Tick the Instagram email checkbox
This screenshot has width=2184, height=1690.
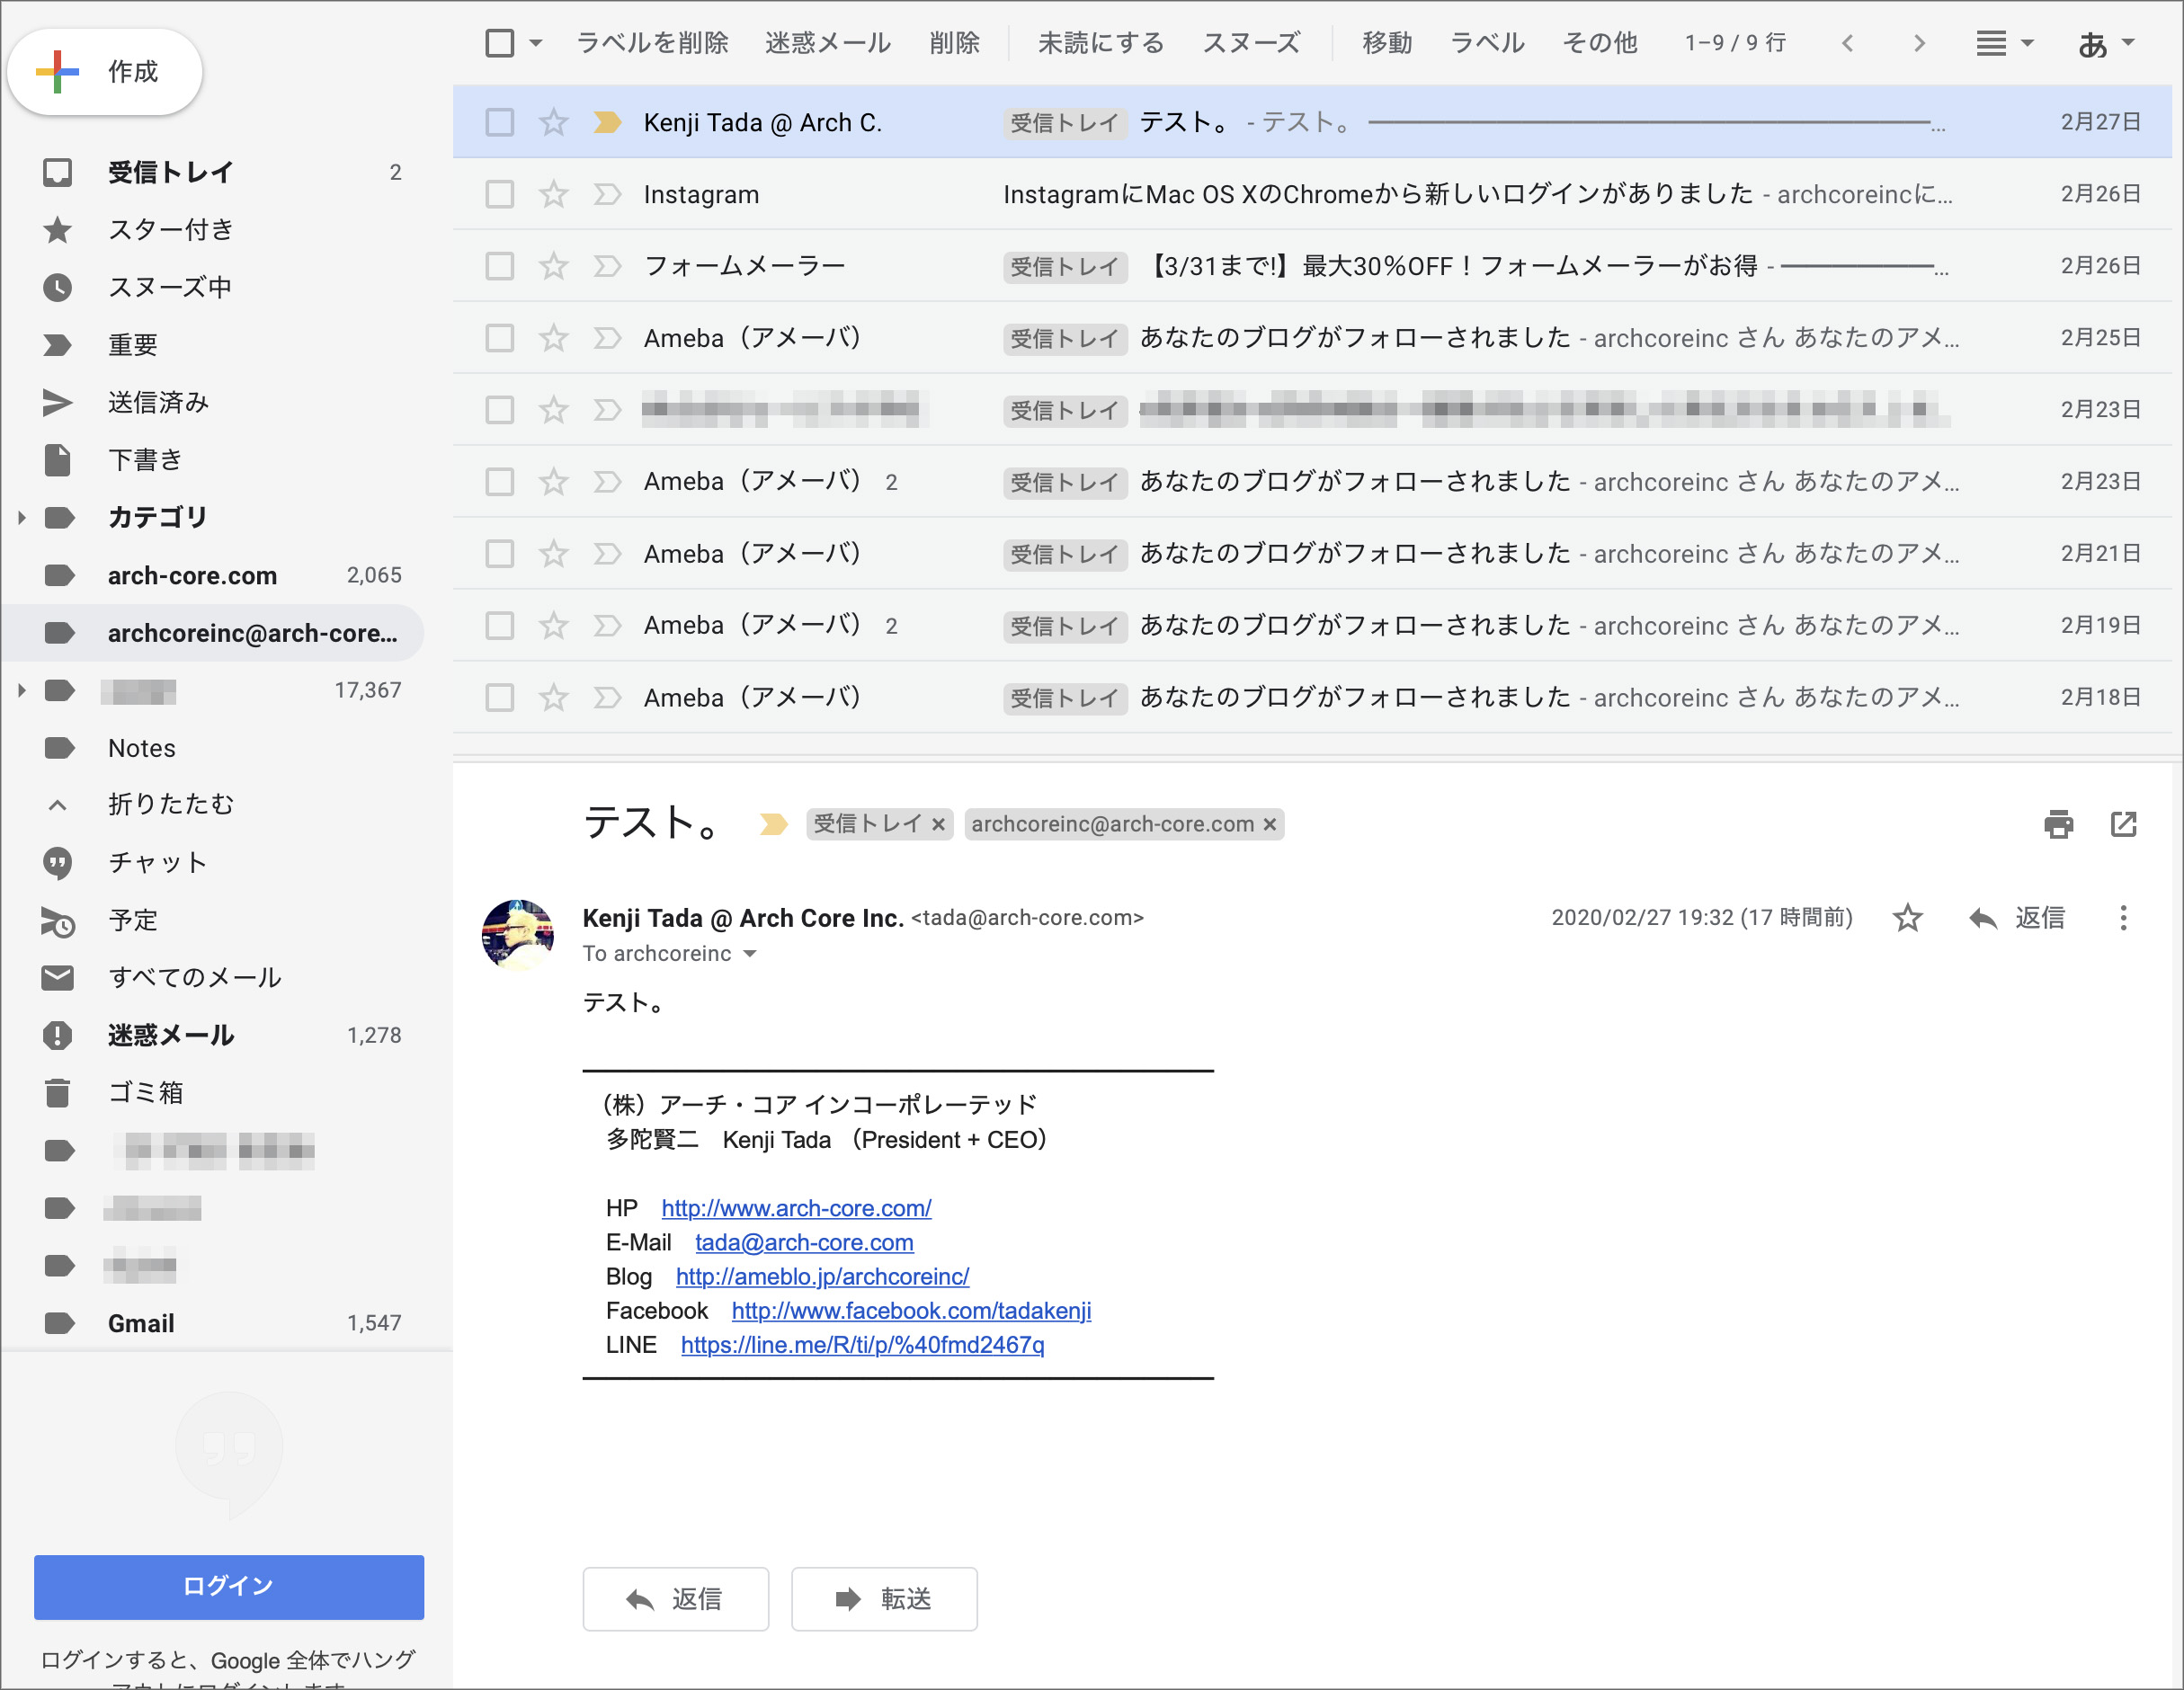499,194
